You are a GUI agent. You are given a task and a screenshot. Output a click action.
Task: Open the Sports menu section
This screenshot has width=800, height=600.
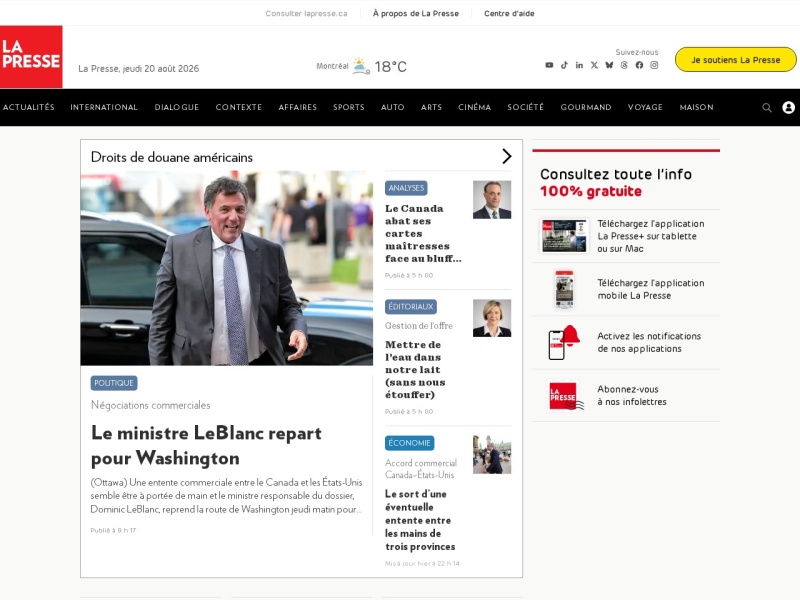348,107
